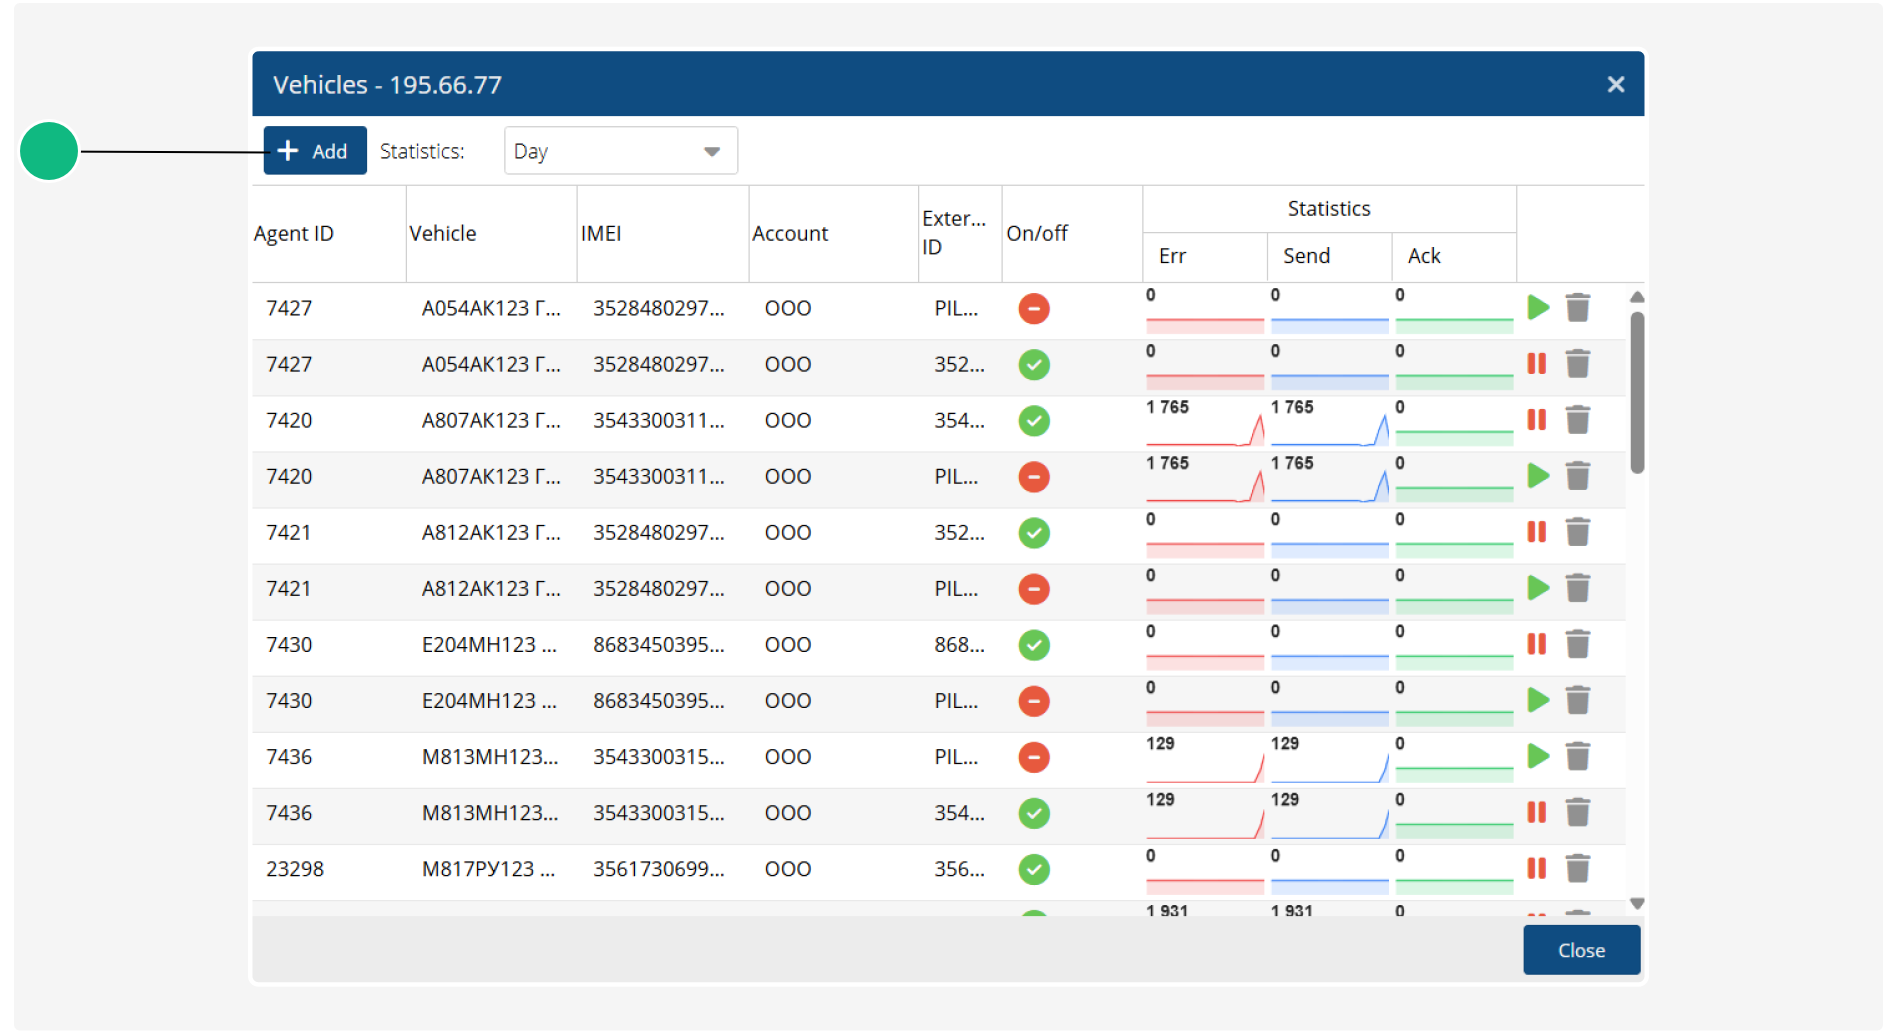1886x1034 pixels.
Task: Click the scrollbar up arrow
Action: pyautogui.click(x=1637, y=297)
